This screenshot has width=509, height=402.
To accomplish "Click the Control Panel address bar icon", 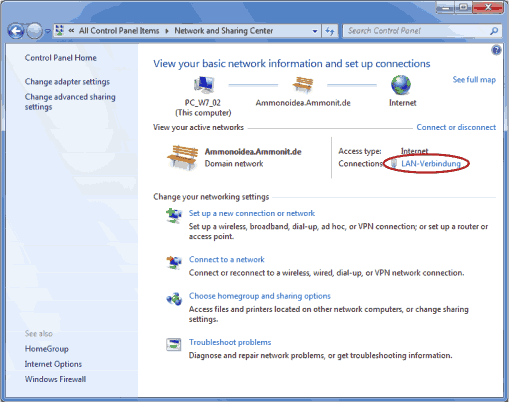I will (60, 30).
